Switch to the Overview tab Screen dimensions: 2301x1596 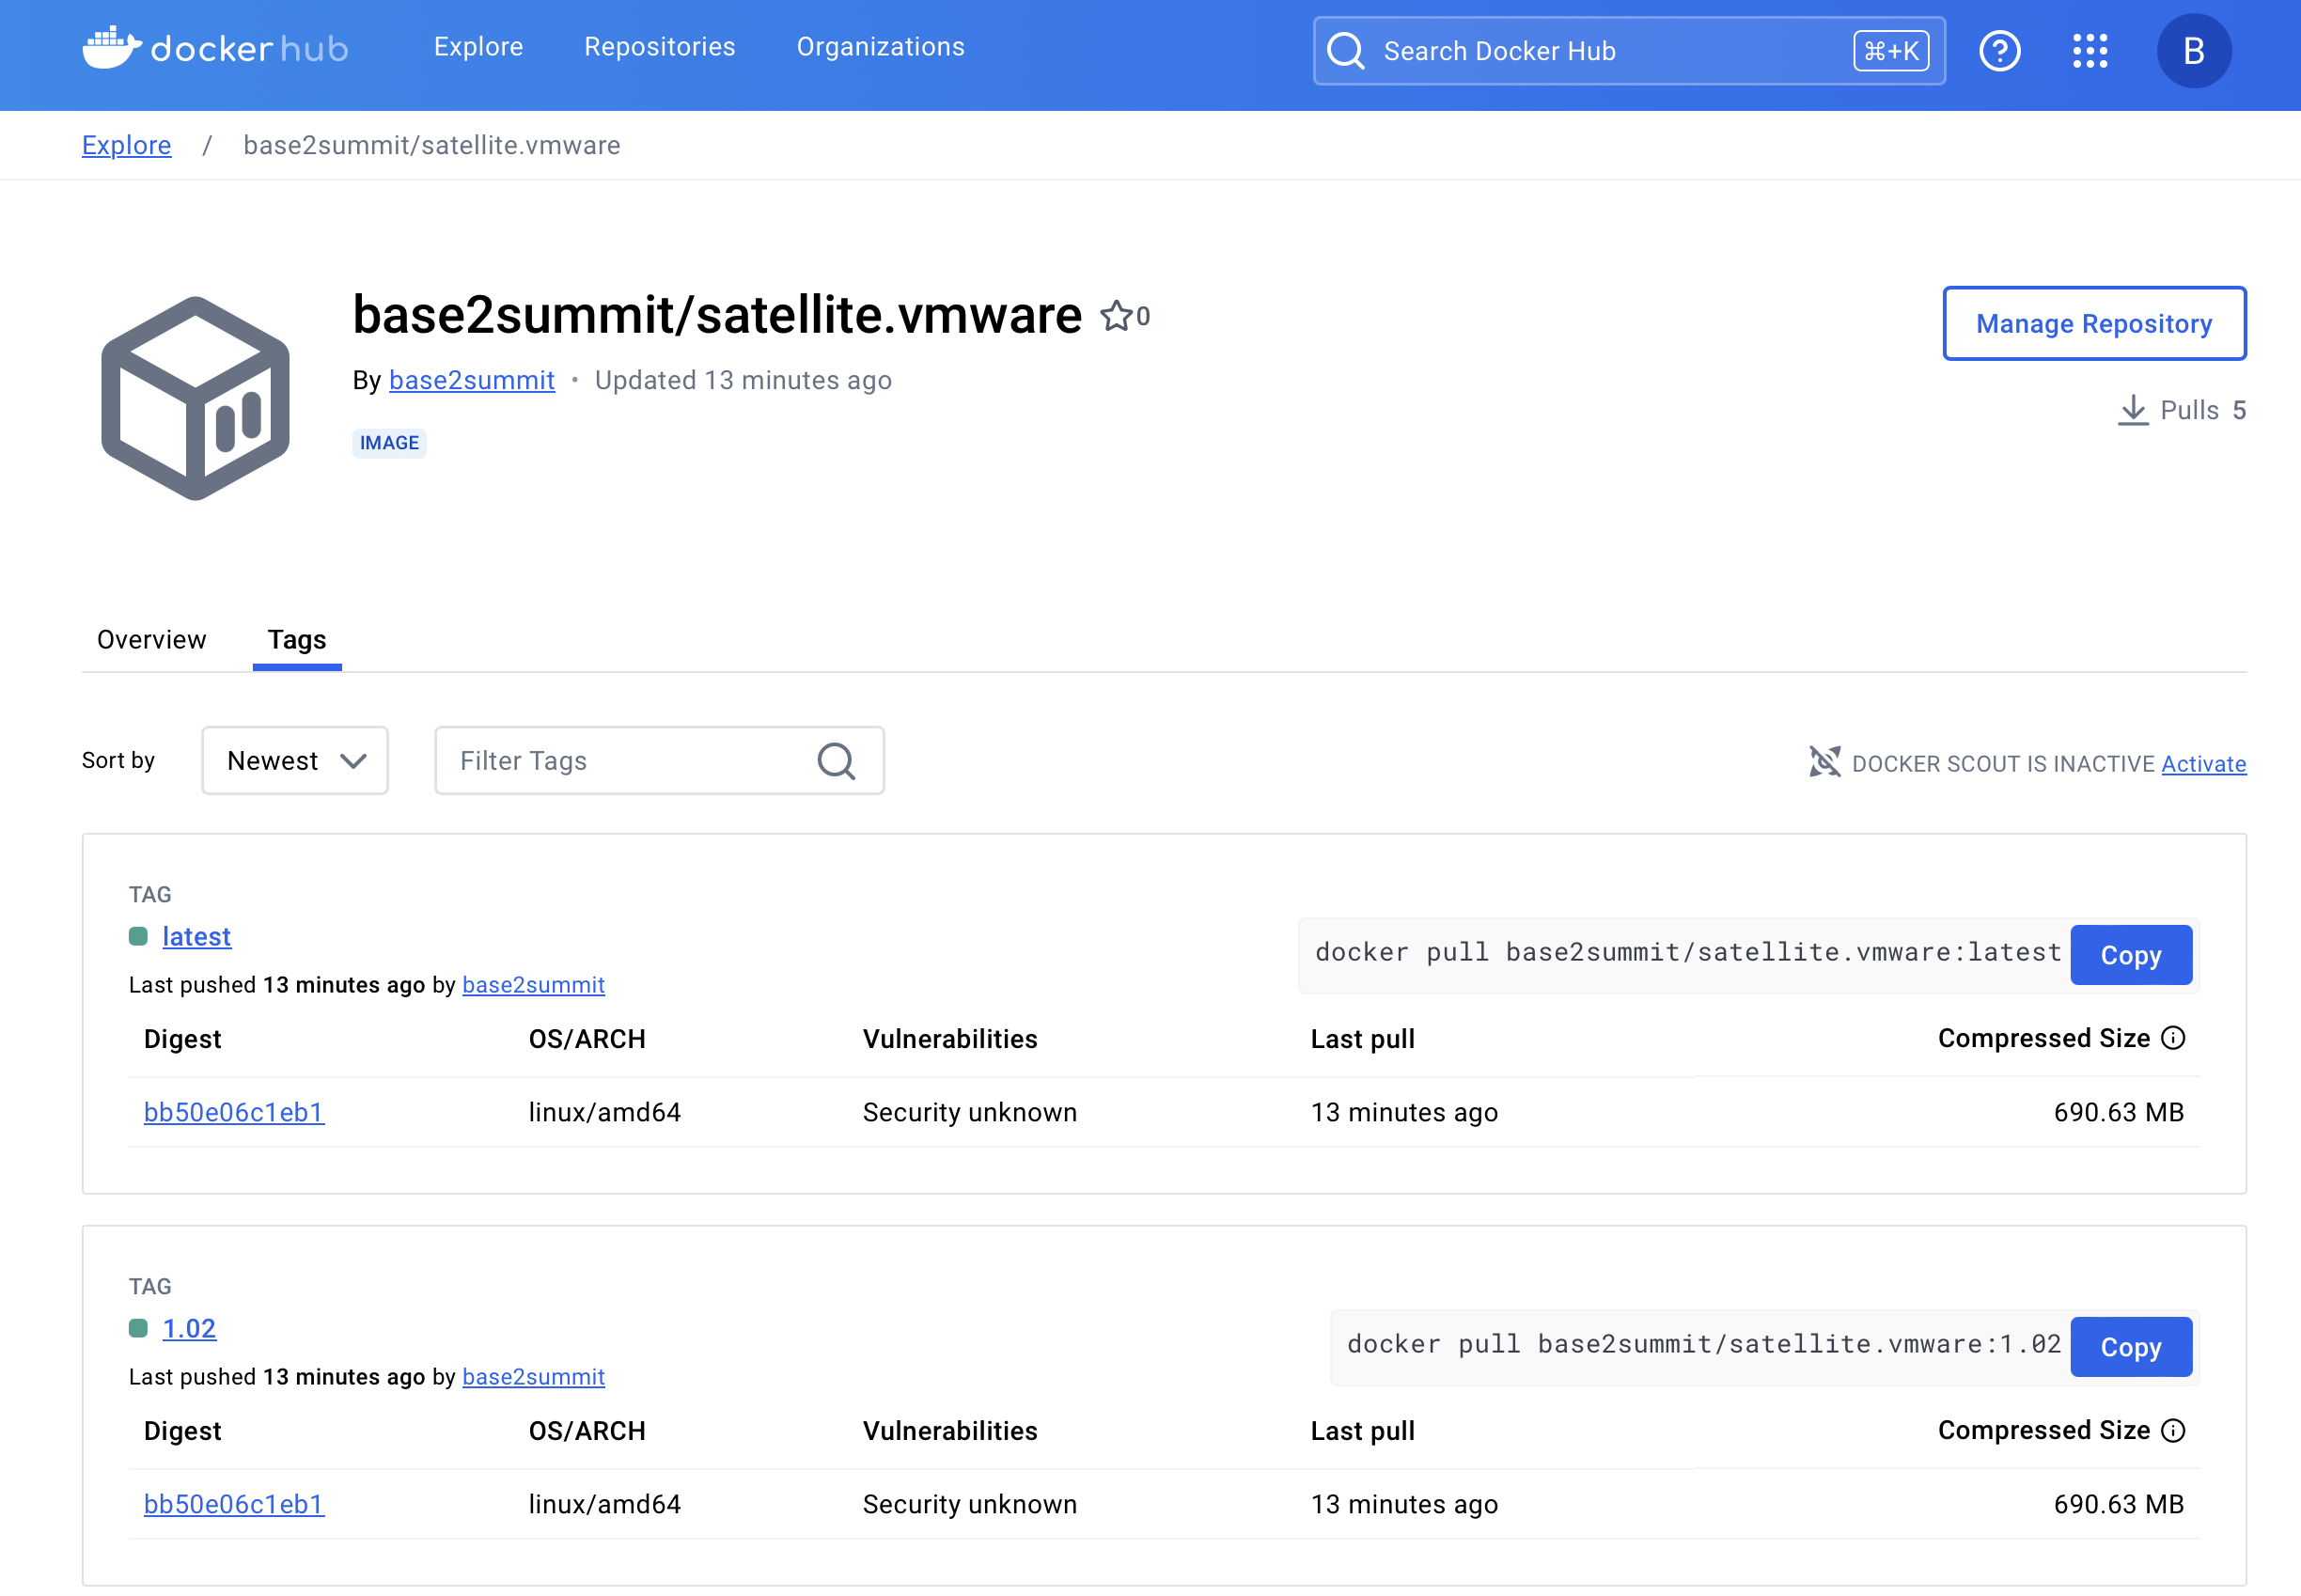(152, 640)
